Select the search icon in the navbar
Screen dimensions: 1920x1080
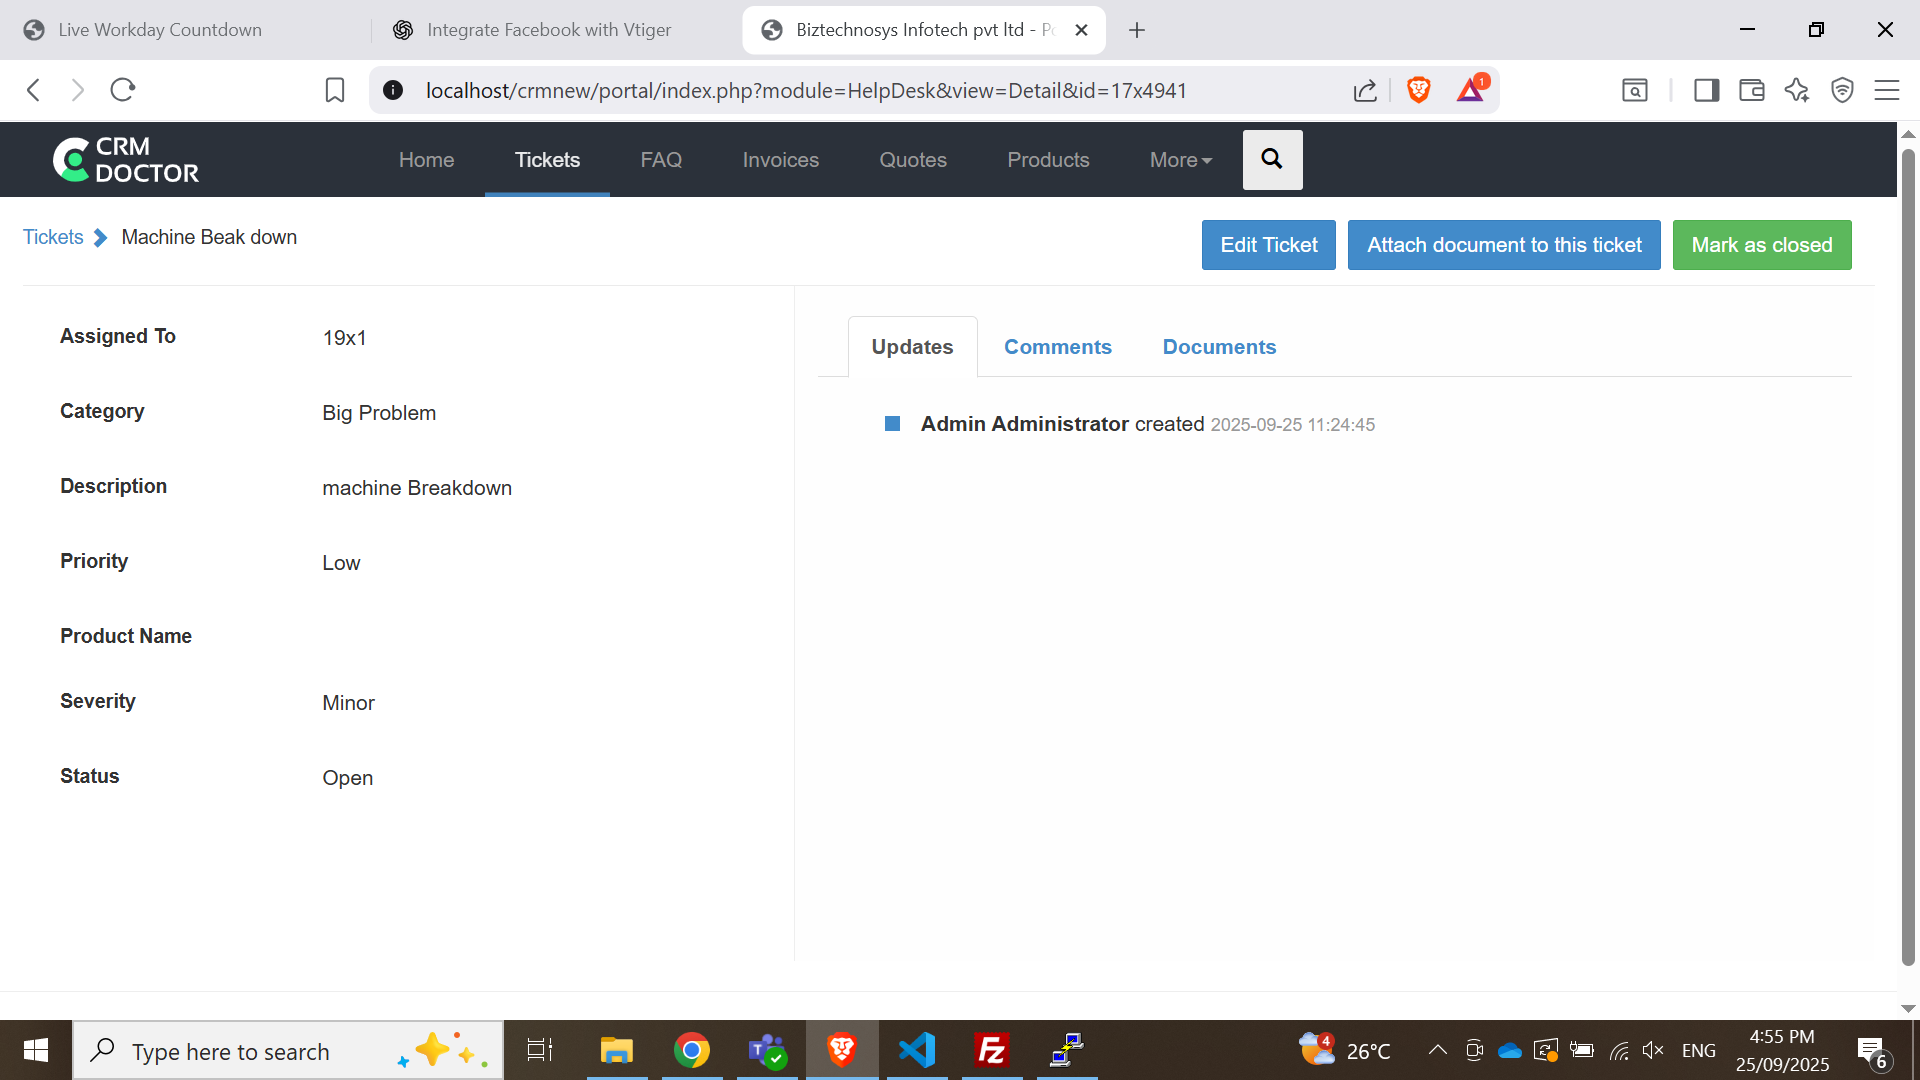1272,159
